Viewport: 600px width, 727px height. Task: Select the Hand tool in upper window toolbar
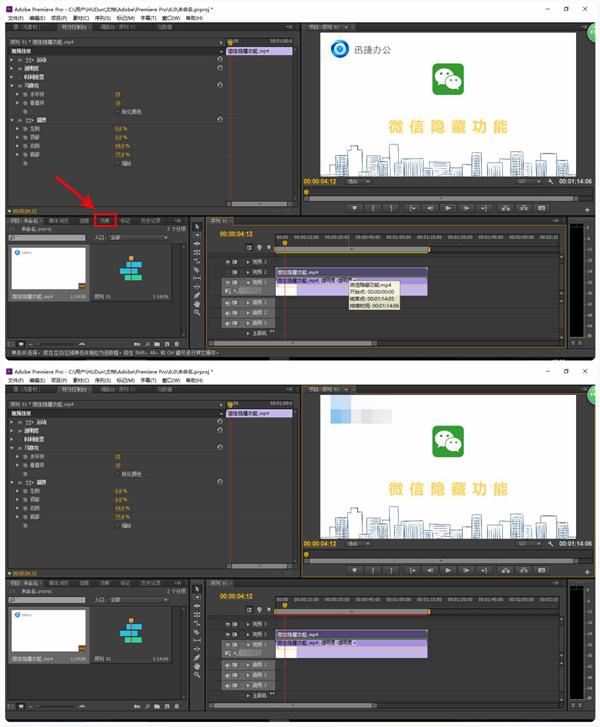pyautogui.click(x=197, y=304)
